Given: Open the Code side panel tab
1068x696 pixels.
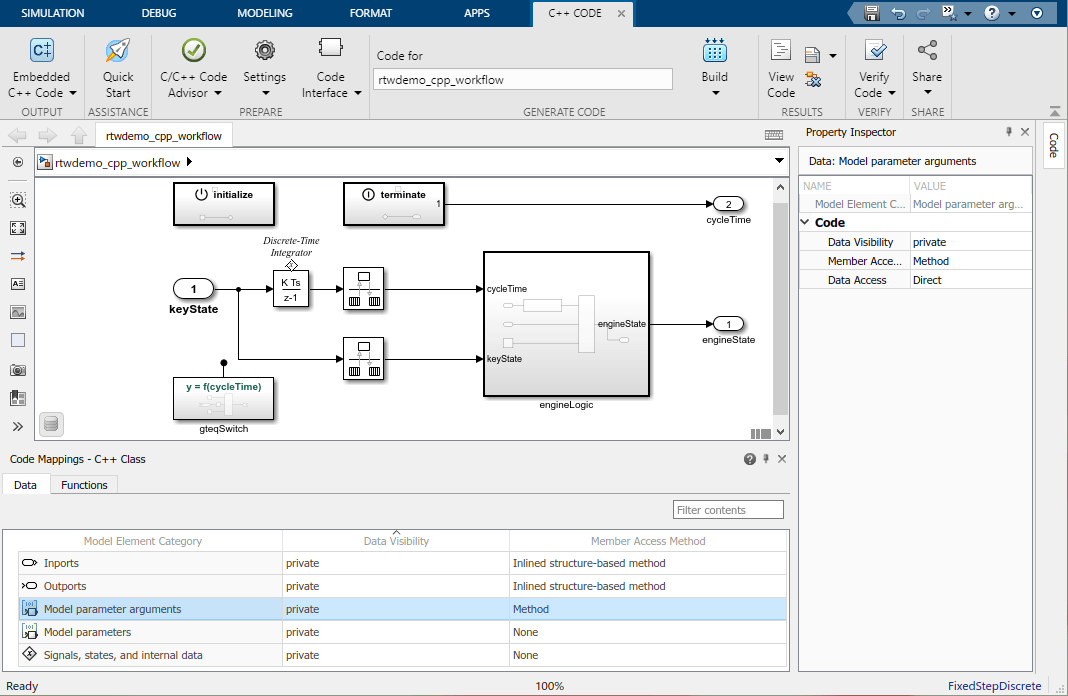Looking at the screenshot, I should 1053,146.
